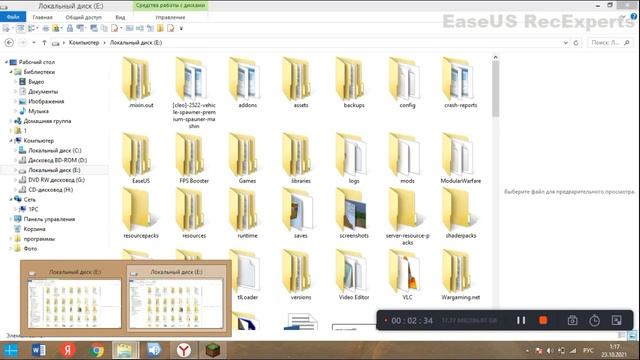Open CD-дисковод (H:) in the tree
The image size is (640, 360).
coord(46,189)
